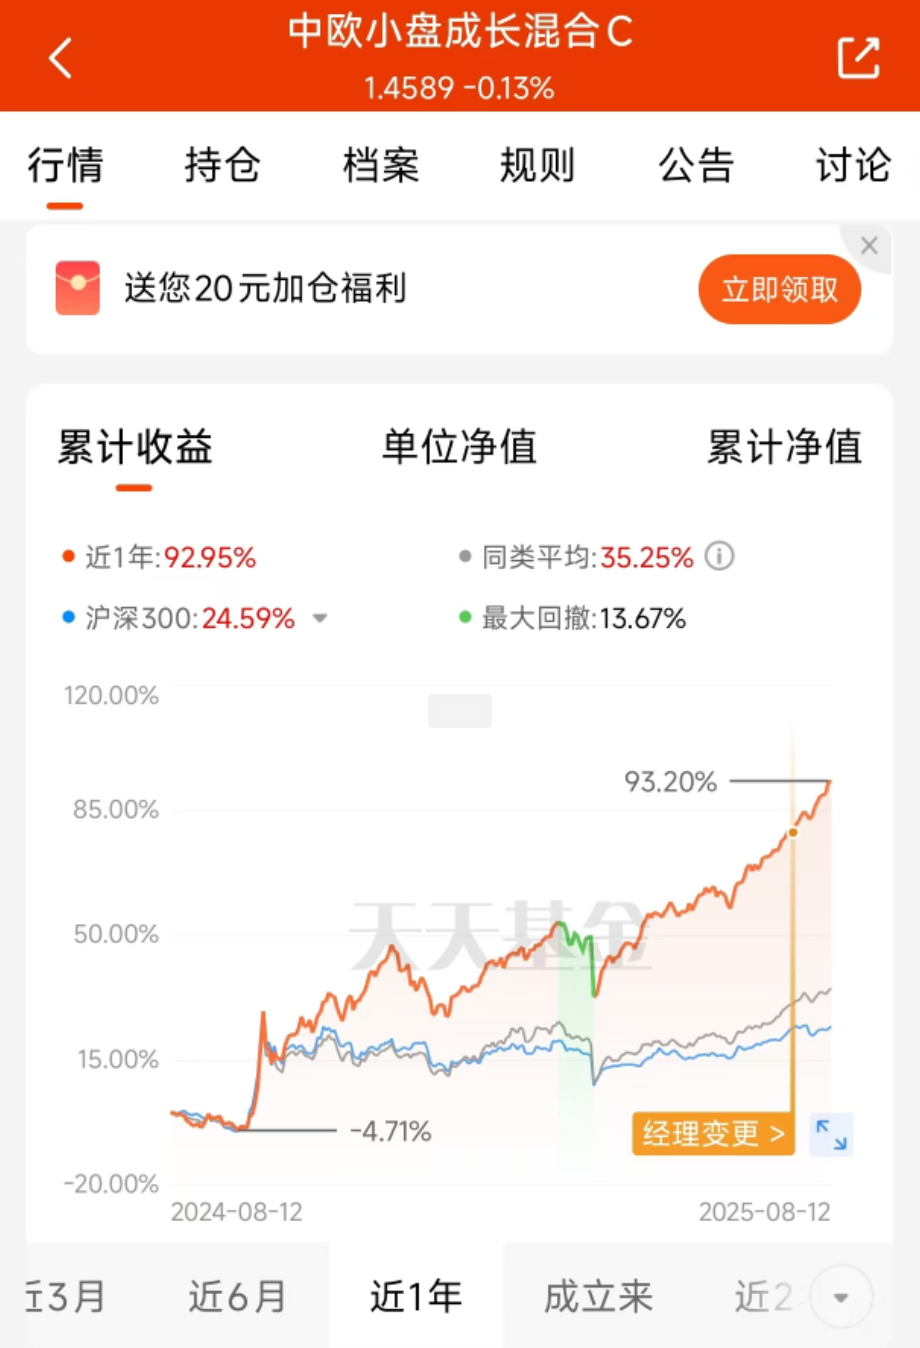
Task: Select 近1年 time range
Action: pos(416,1296)
